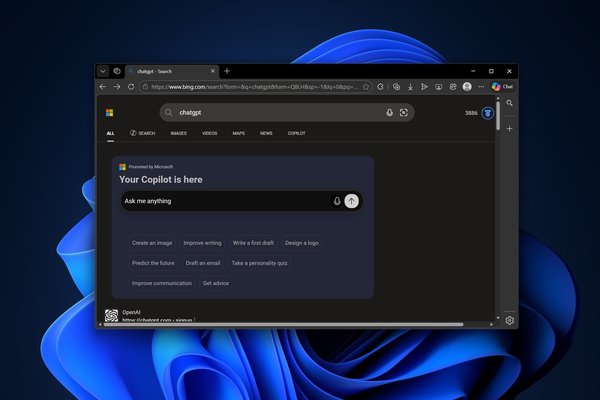Select the ALL results tab
Screen dimensions: 600x400
pos(110,133)
